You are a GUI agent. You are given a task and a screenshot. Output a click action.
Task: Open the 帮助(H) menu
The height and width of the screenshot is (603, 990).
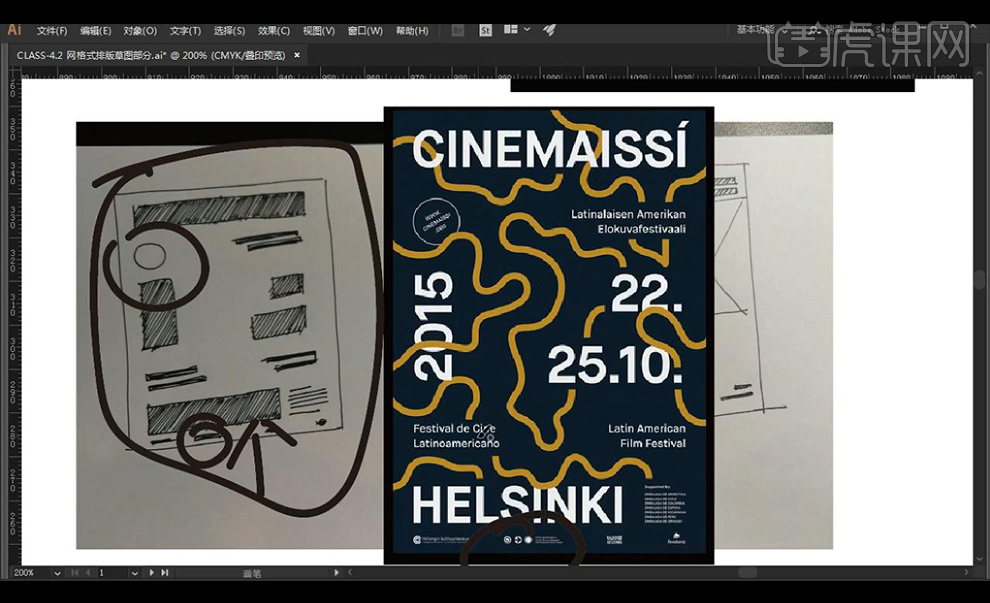pyautogui.click(x=412, y=31)
